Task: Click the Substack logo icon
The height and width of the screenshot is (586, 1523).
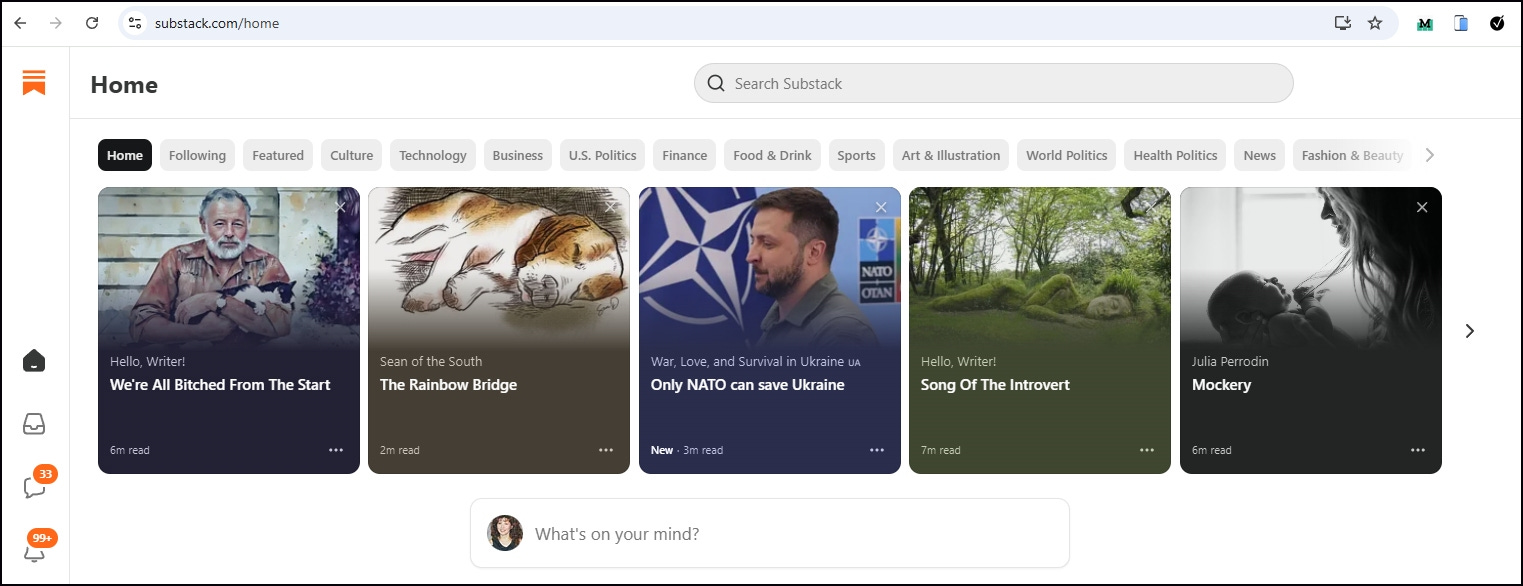Action: click(x=34, y=83)
